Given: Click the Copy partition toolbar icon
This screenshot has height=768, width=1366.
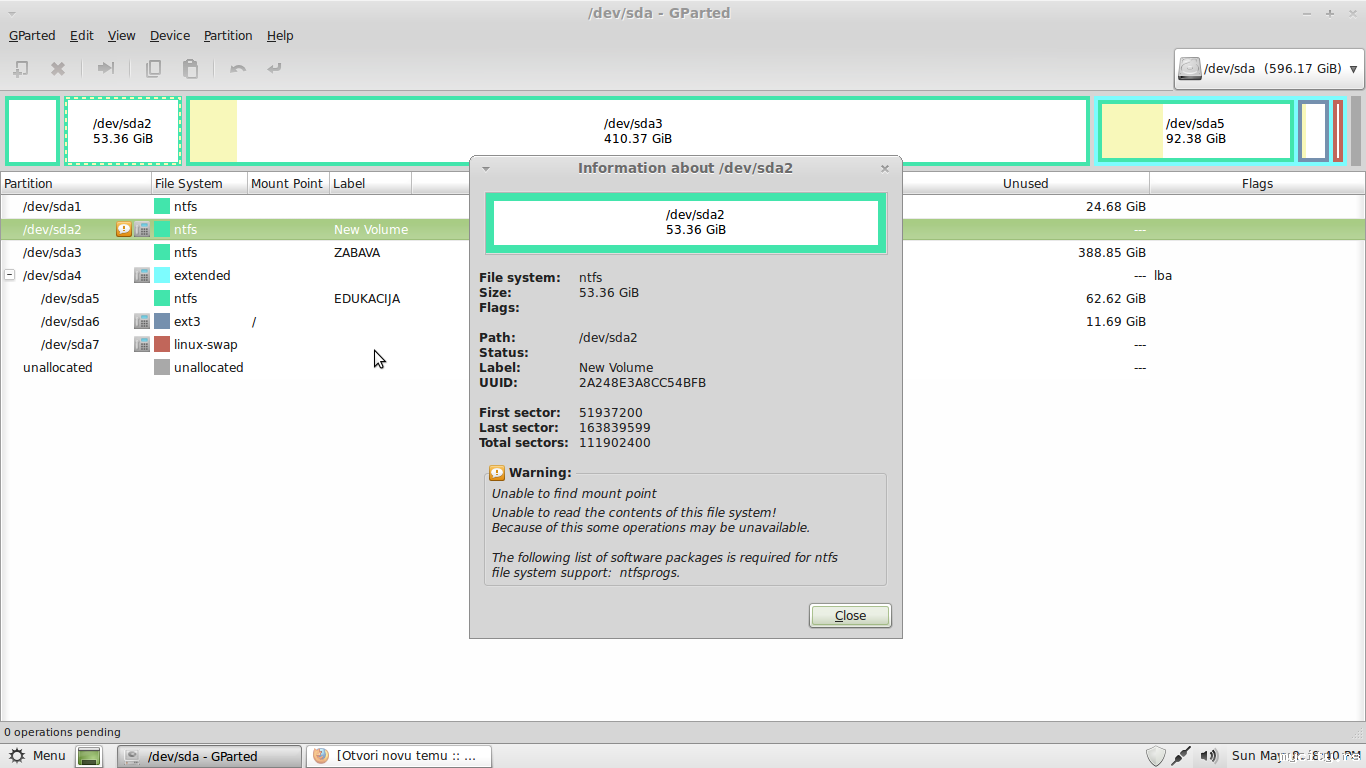Looking at the screenshot, I should pos(153,69).
